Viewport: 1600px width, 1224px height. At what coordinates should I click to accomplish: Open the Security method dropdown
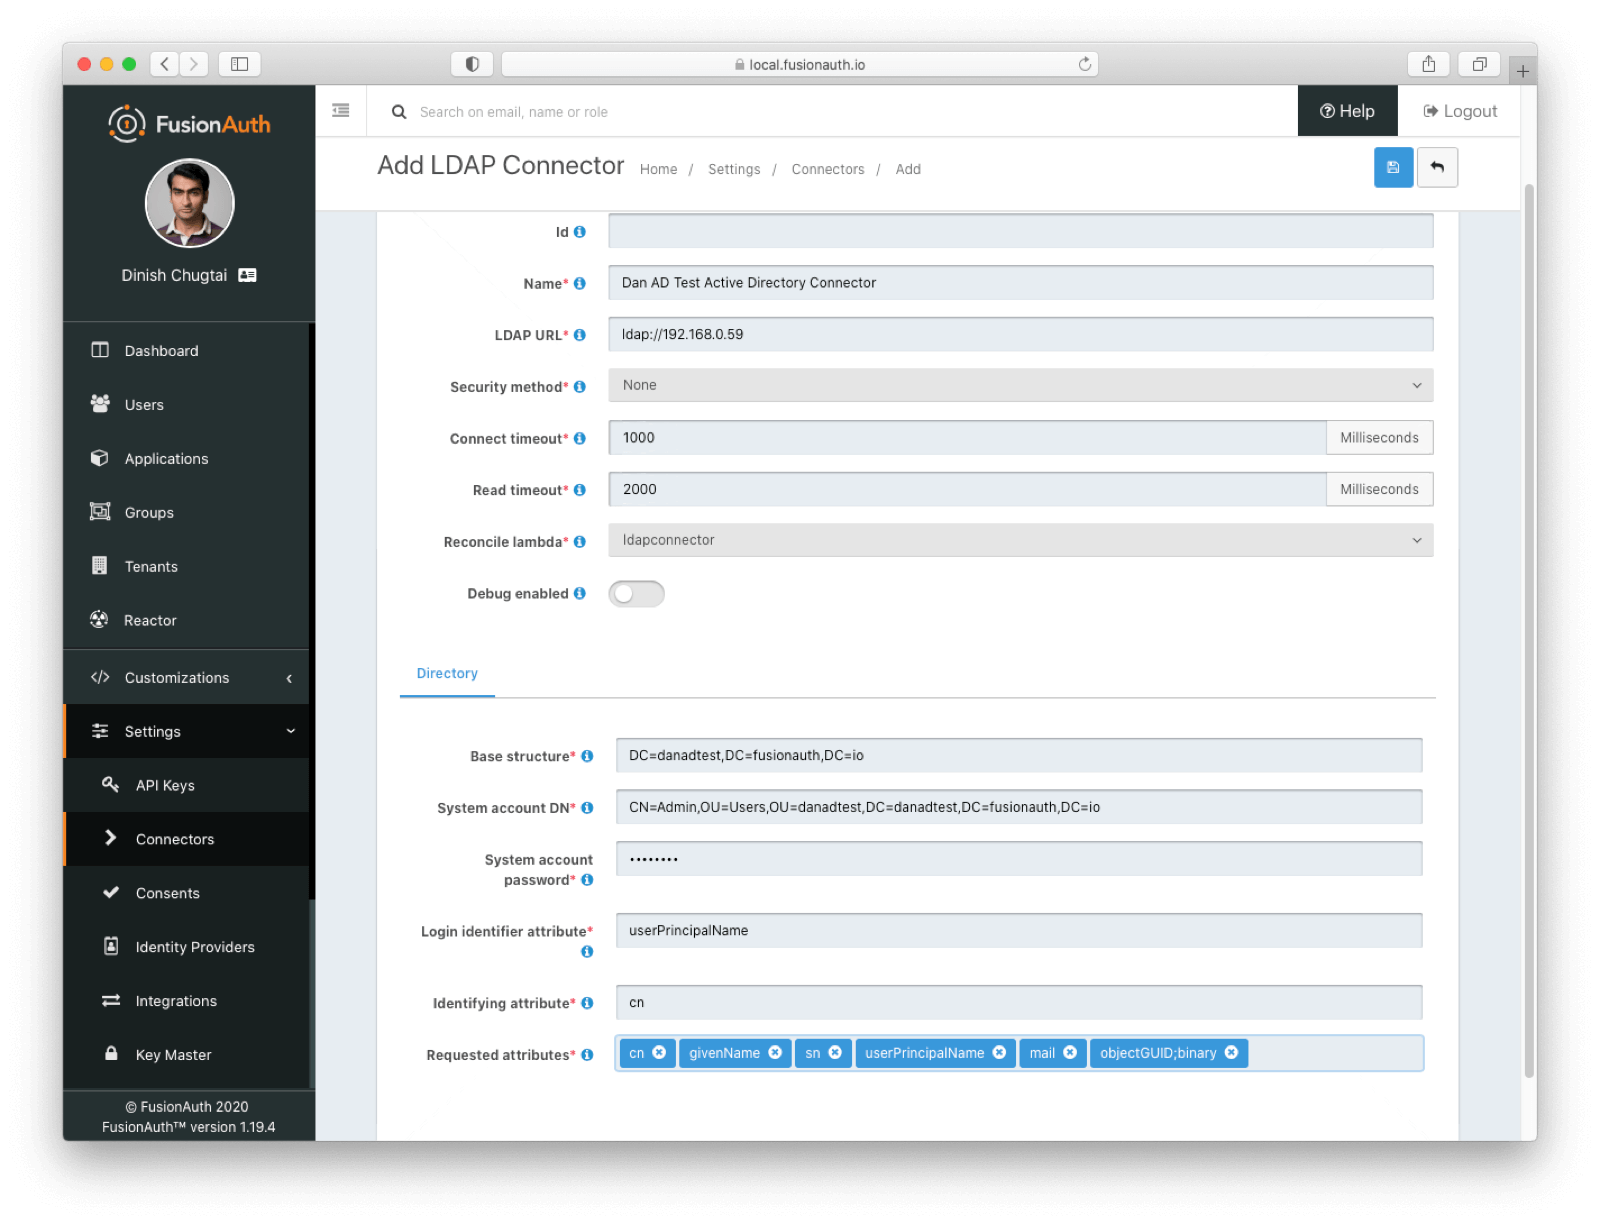pyautogui.click(x=1020, y=385)
